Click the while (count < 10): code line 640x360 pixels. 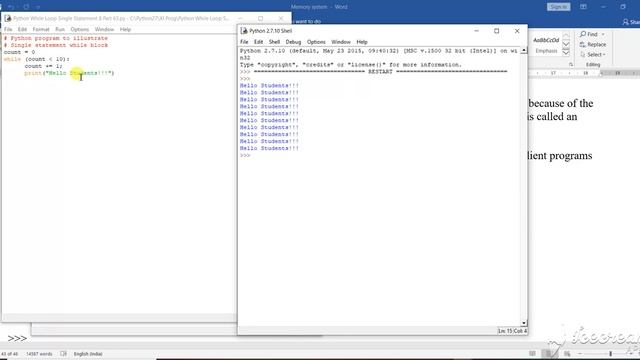click(x=37, y=59)
